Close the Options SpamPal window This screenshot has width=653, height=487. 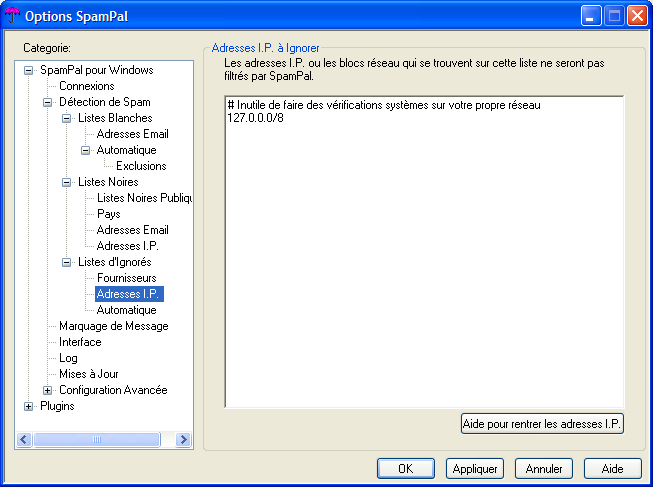click(x=637, y=16)
